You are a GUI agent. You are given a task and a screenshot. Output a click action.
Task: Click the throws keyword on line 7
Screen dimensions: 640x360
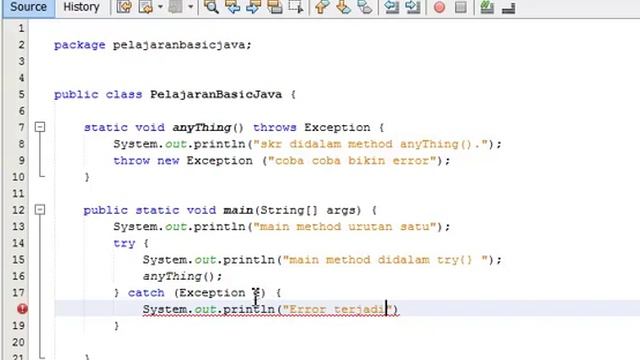click(x=275, y=128)
